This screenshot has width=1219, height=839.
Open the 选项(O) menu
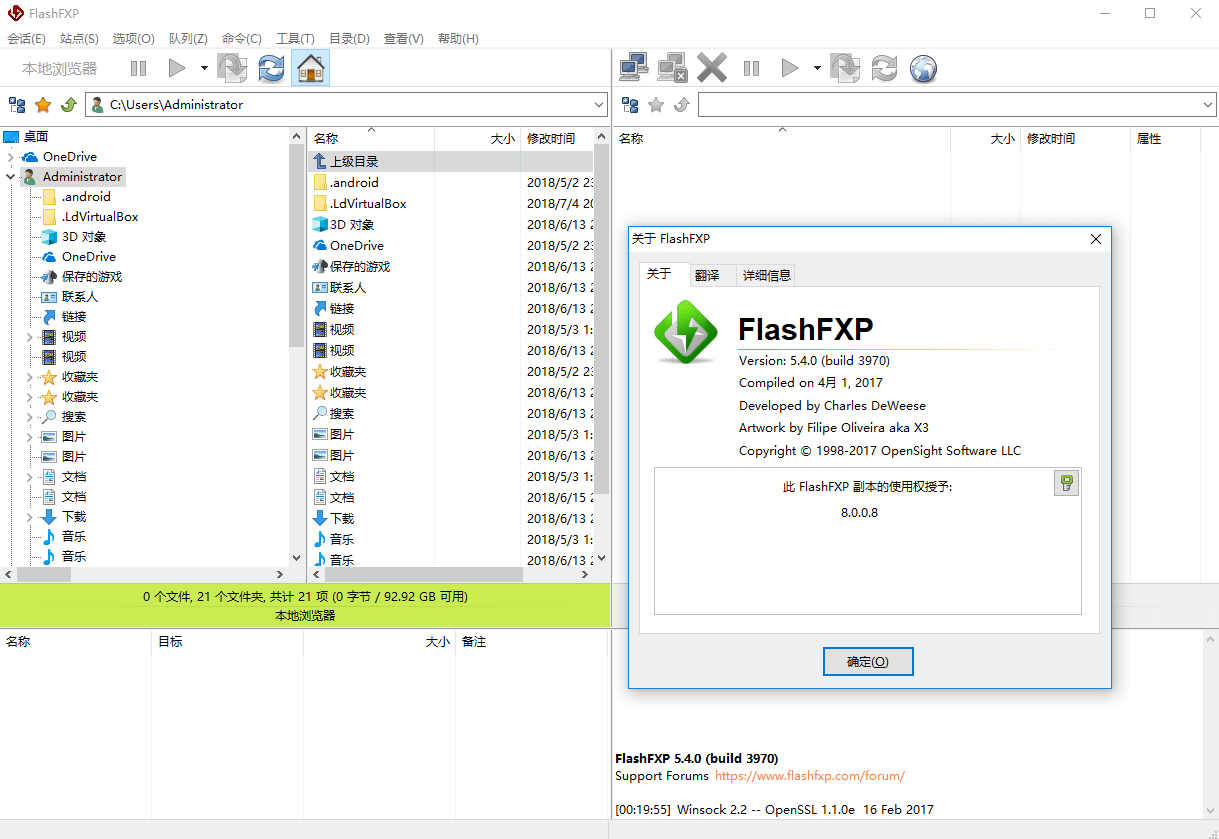coord(133,39)
